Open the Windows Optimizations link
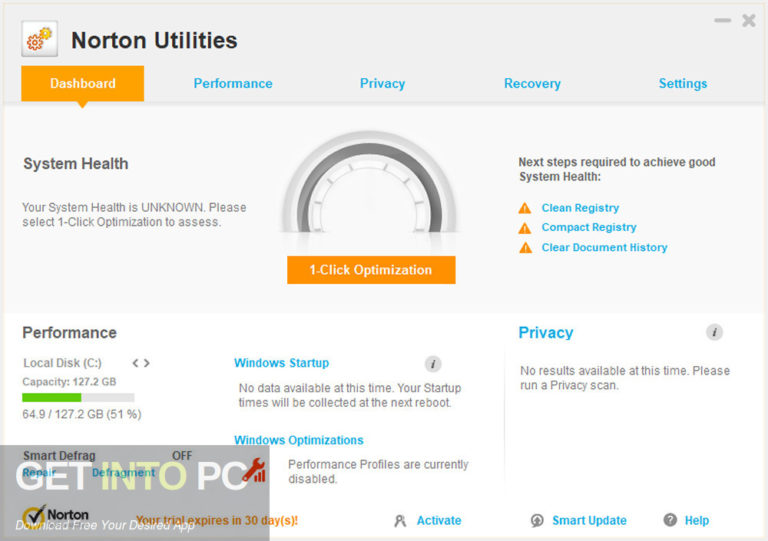Viewport: 768px width, 541px height. tap(299, 440)
